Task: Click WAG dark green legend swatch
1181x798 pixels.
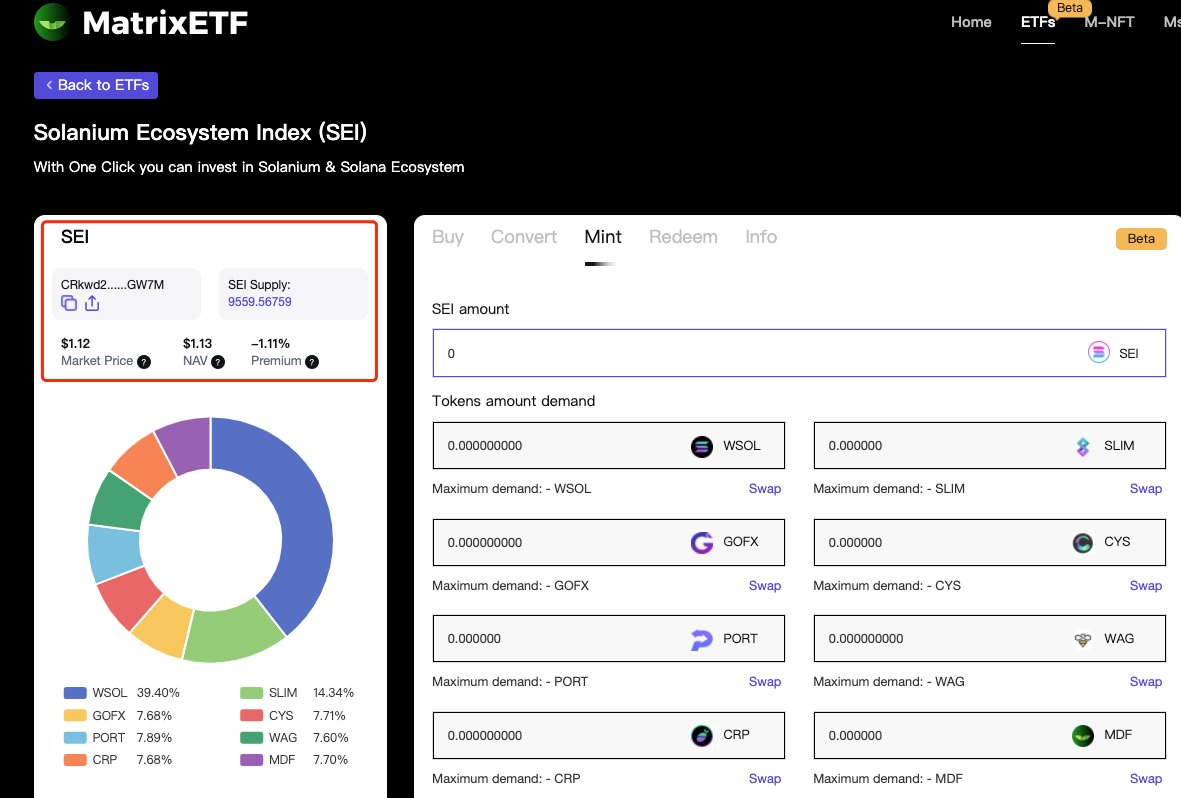Action: pyautogui.click(x=252, y=738)
